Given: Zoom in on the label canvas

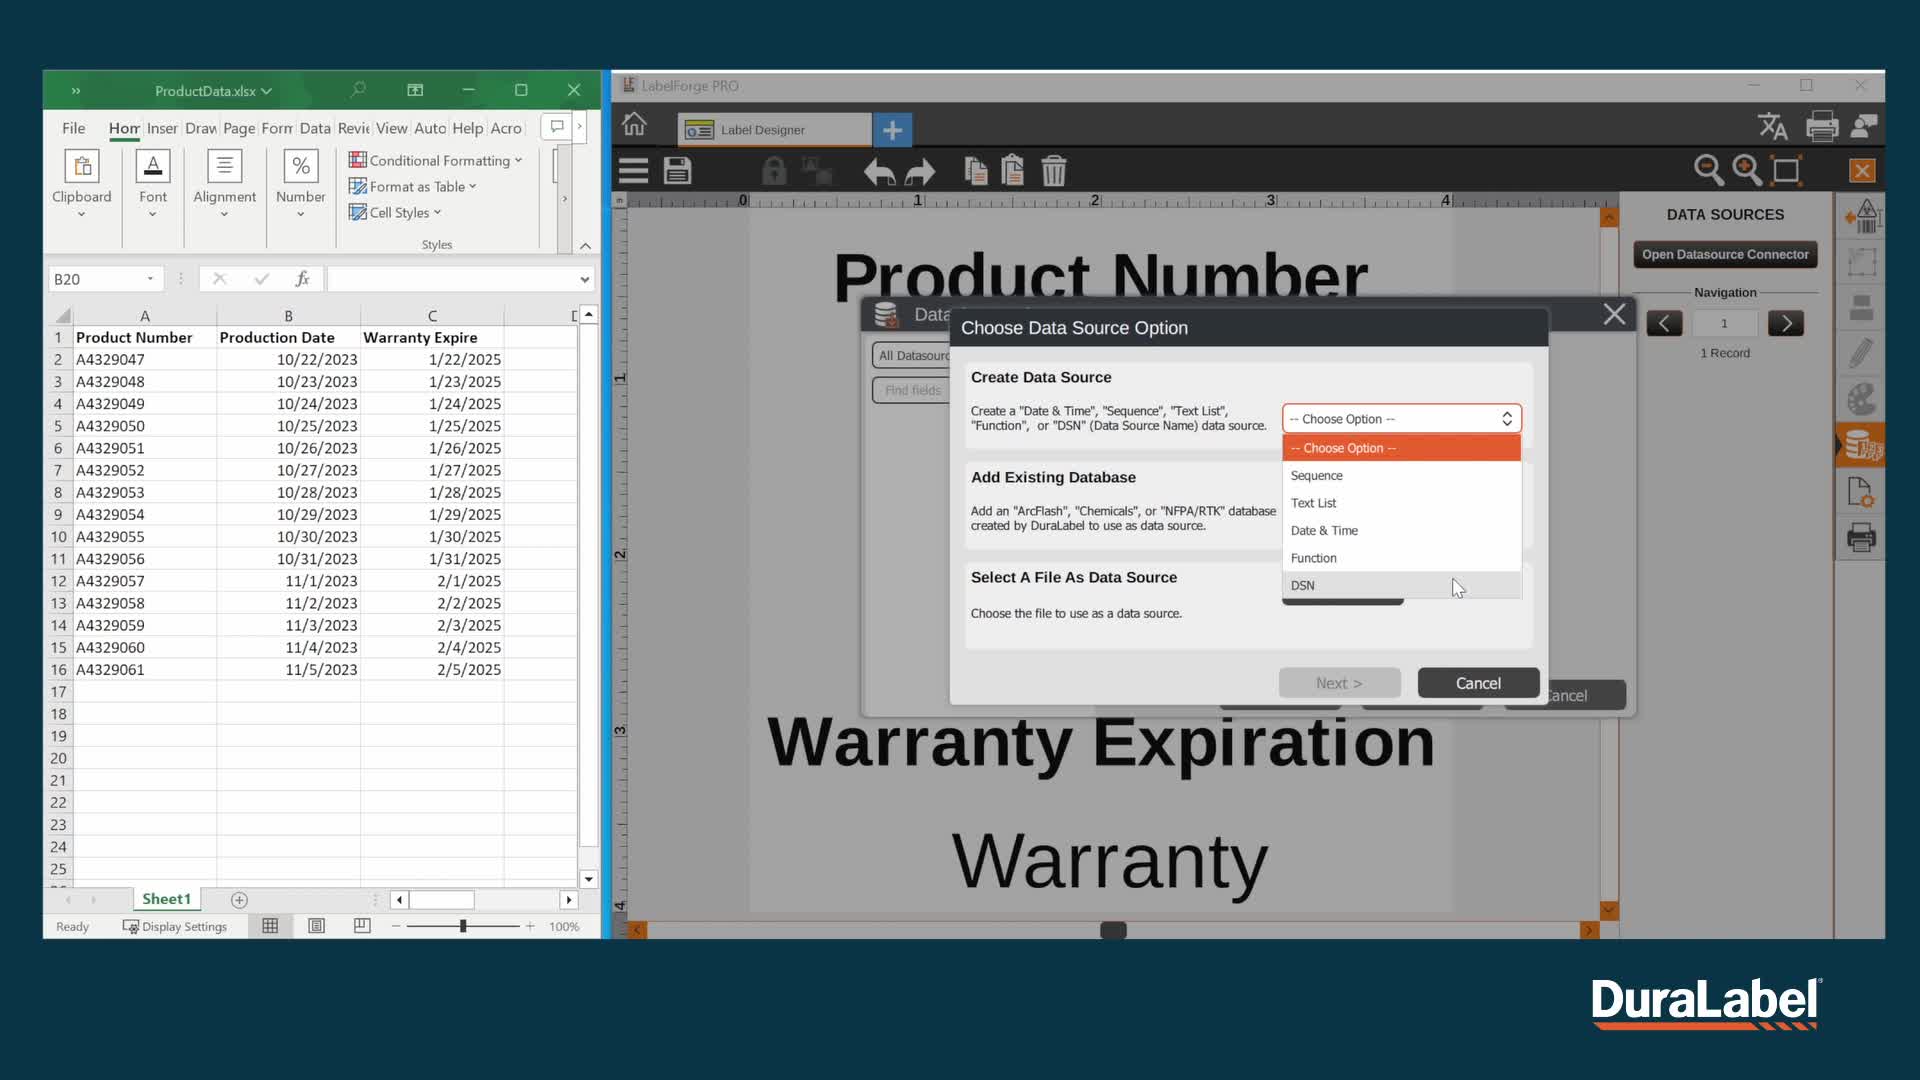Looking at the screenshot, I should point(1747,170).
